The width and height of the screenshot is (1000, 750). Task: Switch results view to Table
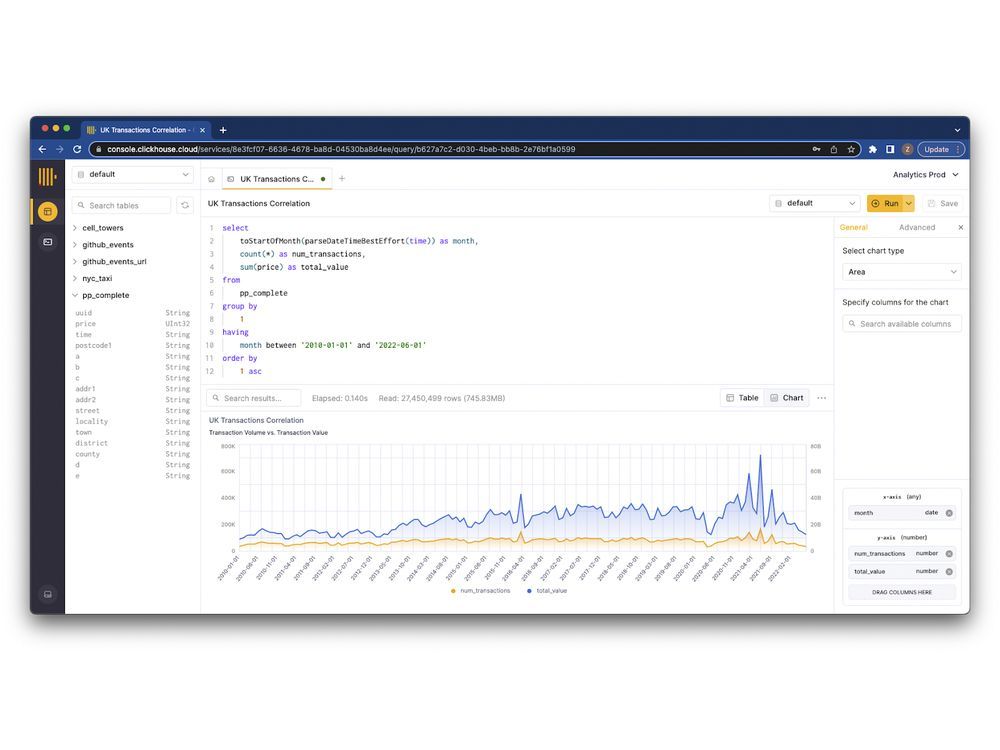pos(742,397)
